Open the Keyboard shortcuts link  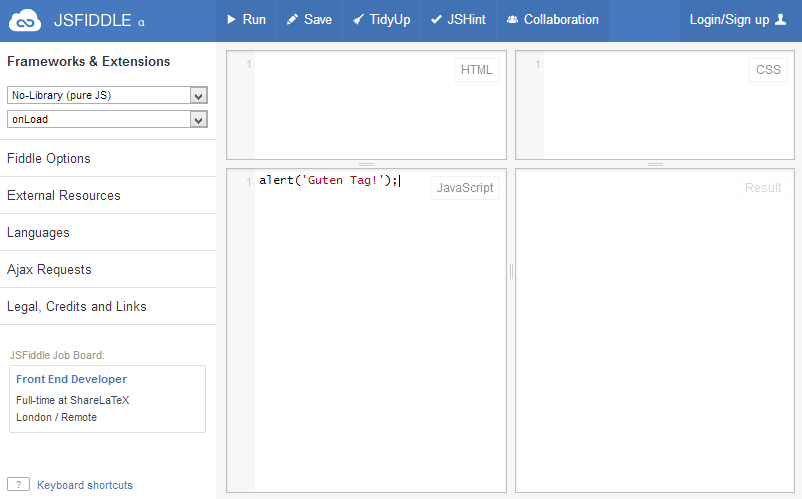tap(85, 485)
